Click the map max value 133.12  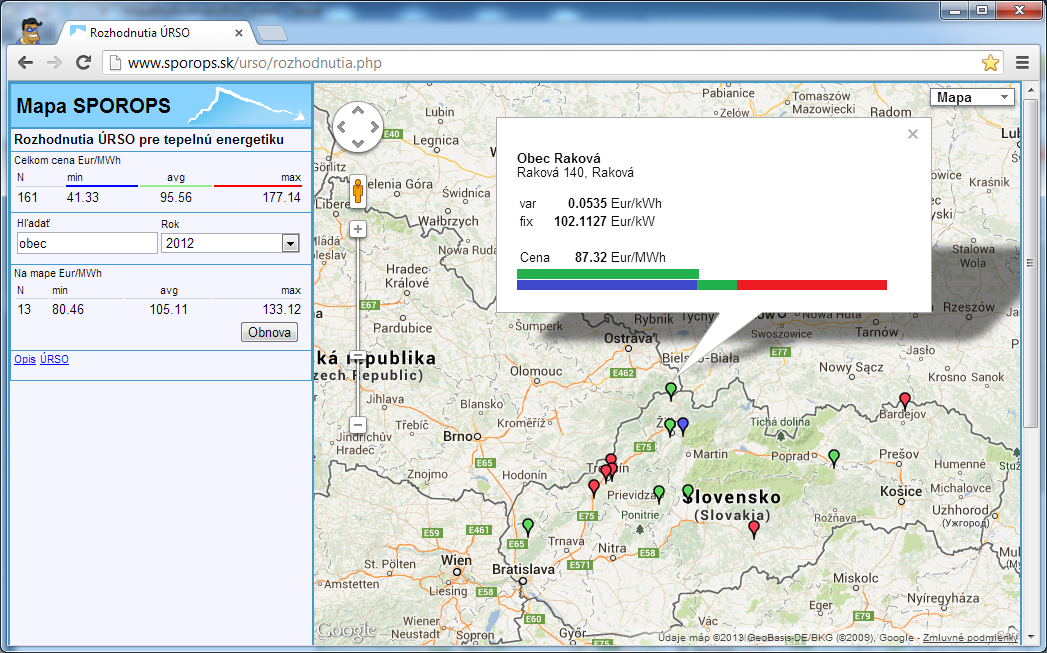tap(282, 309)
